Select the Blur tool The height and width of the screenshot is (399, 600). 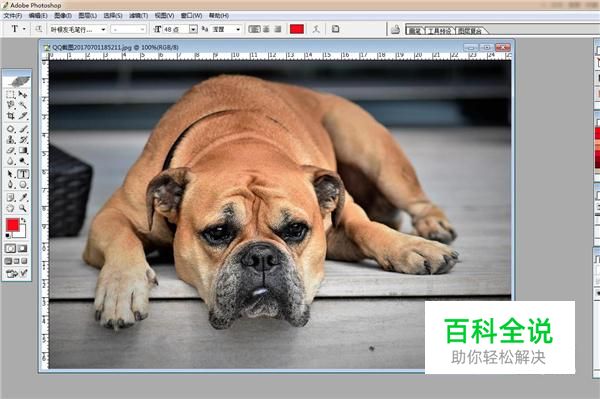click(10, 161)
